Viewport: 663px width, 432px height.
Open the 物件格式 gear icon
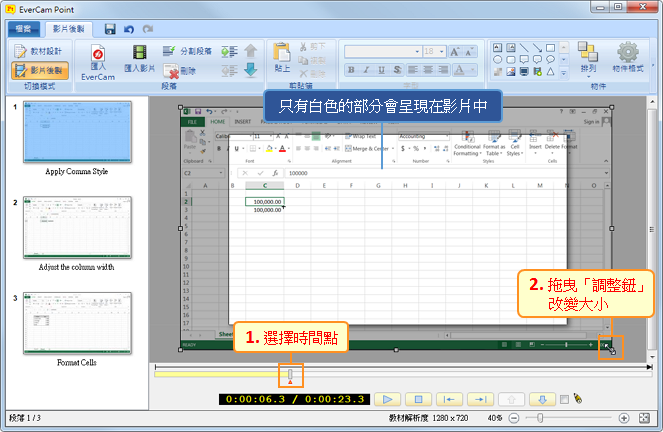628,58
